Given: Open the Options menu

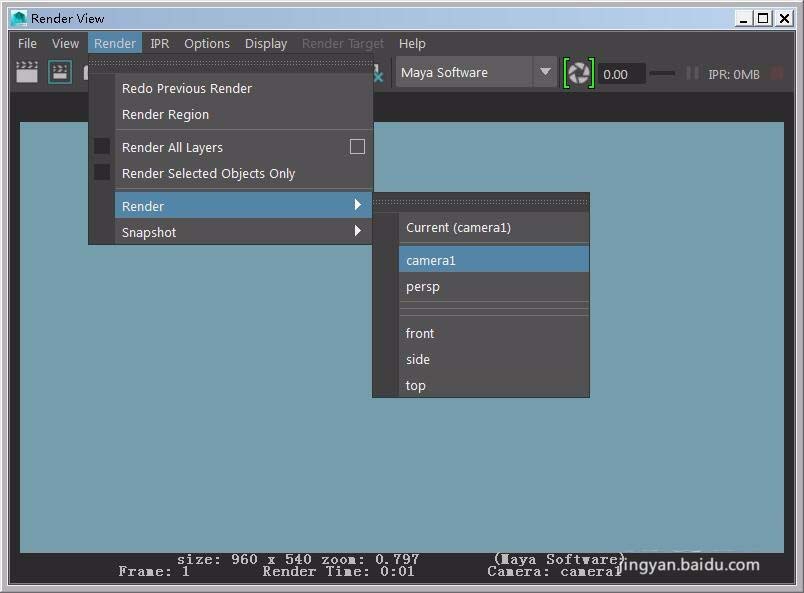Looking at the screenshot, I should [x=207, y=43].
